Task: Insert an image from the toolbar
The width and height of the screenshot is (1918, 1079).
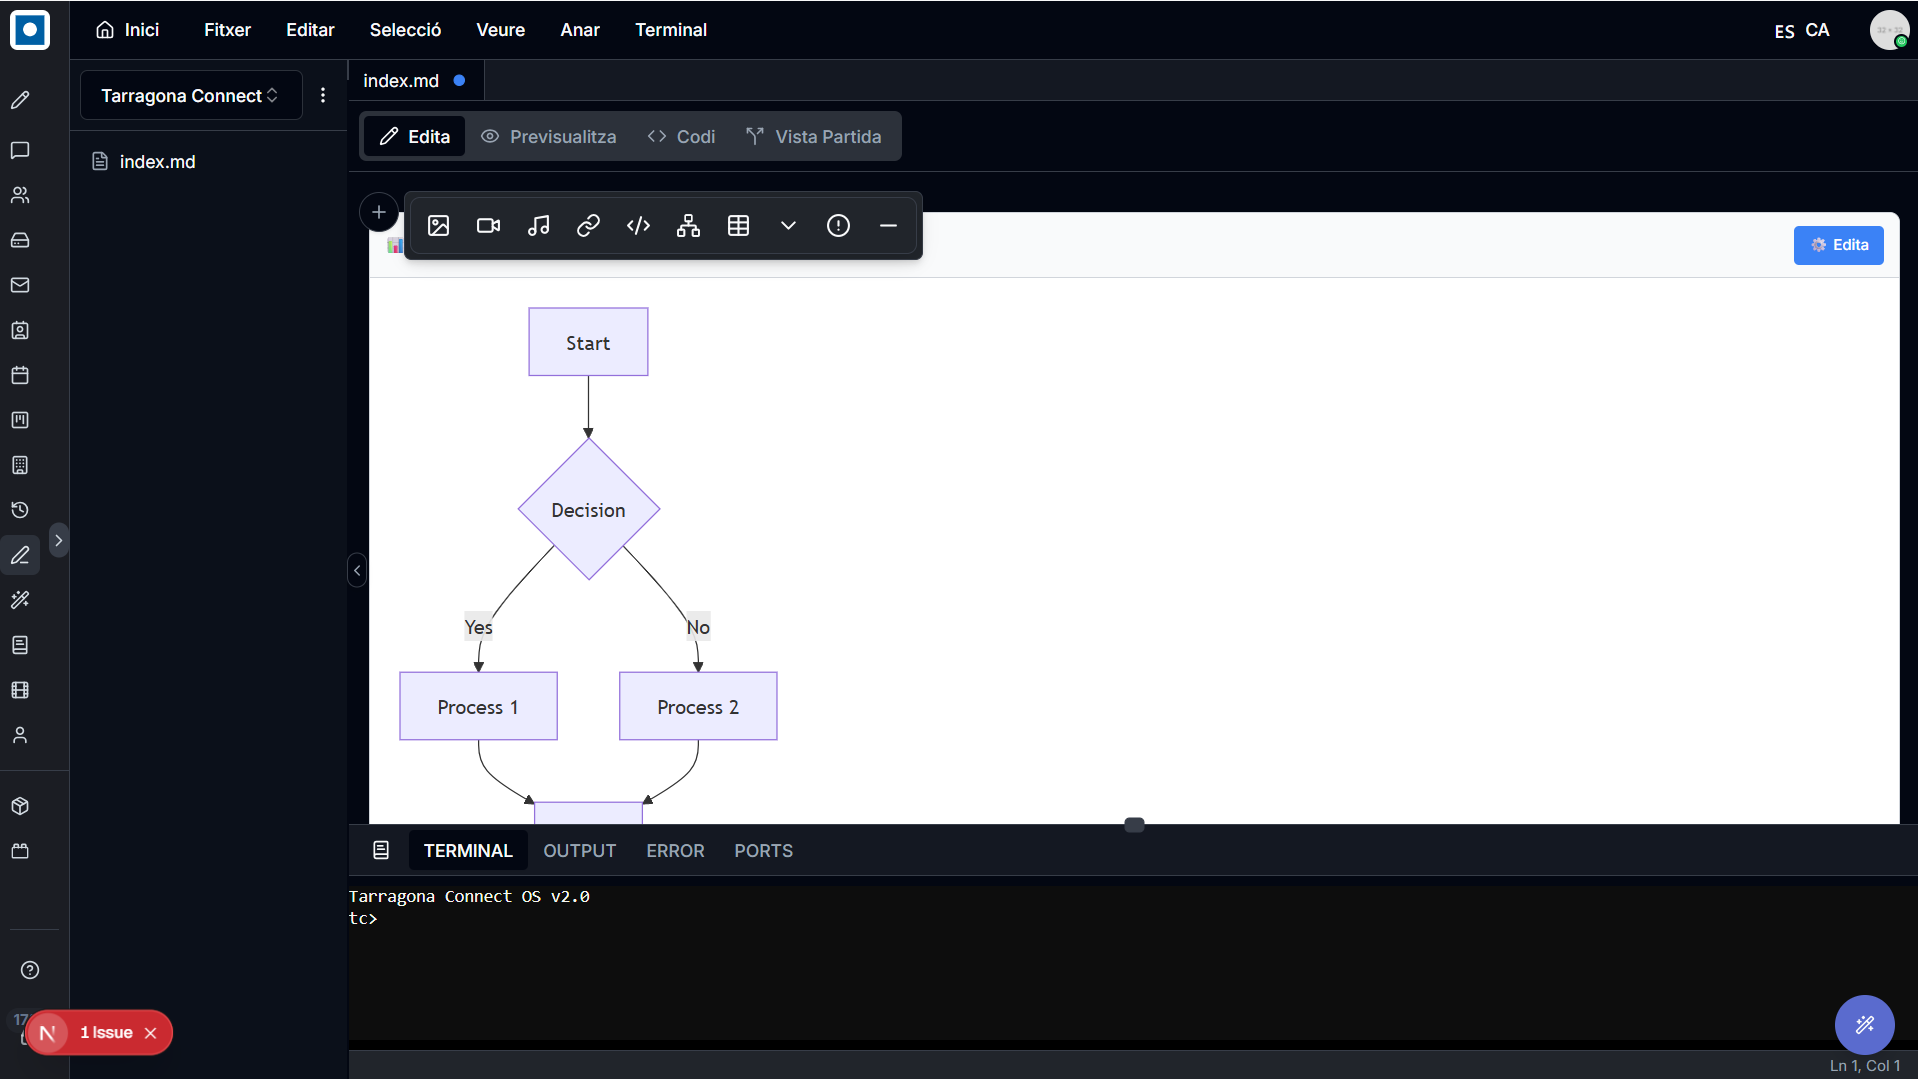Action: tap(438, 226)
